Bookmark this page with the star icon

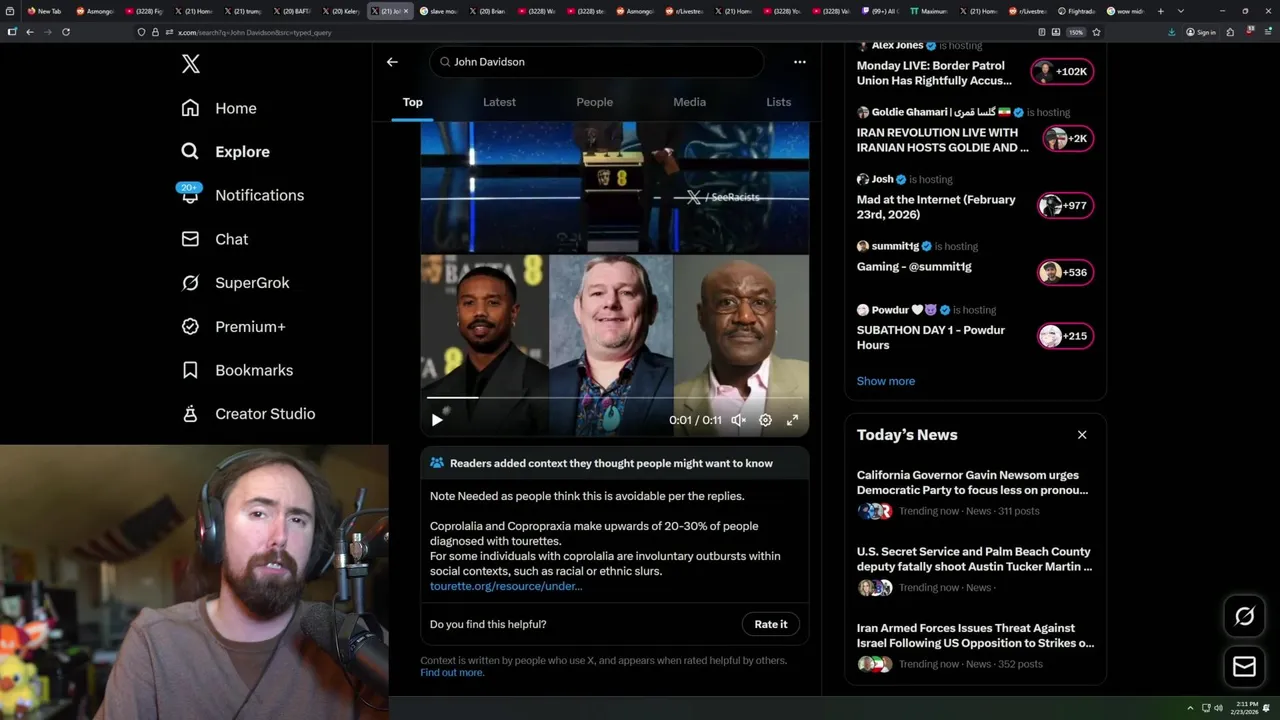coord(1096,32)
